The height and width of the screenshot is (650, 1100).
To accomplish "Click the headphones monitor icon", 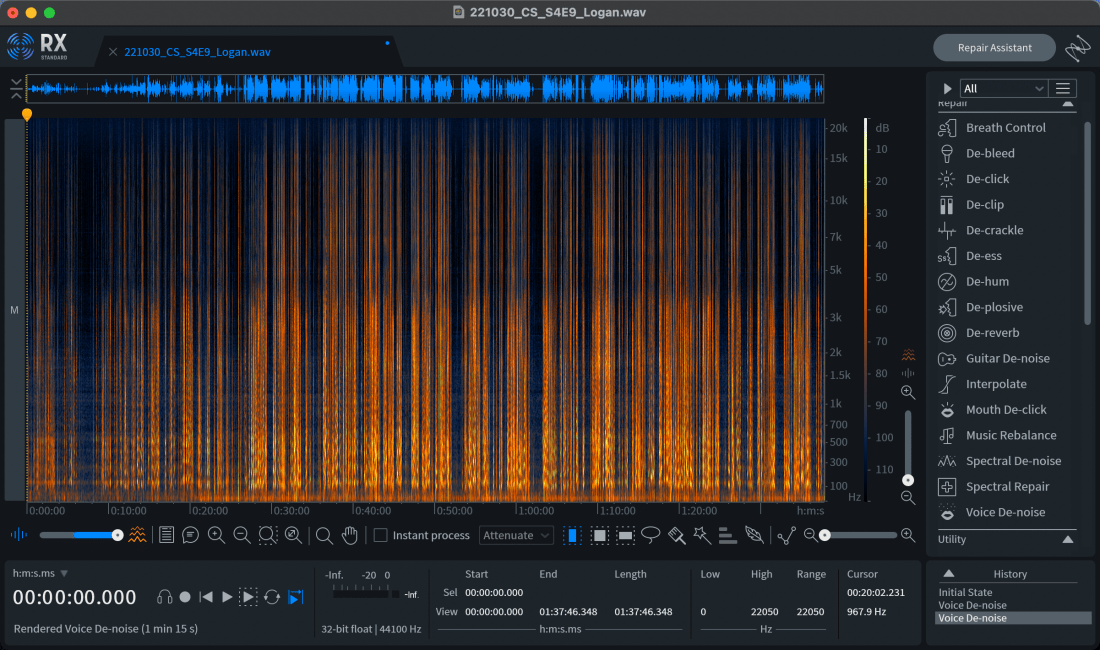I will 165,597.
